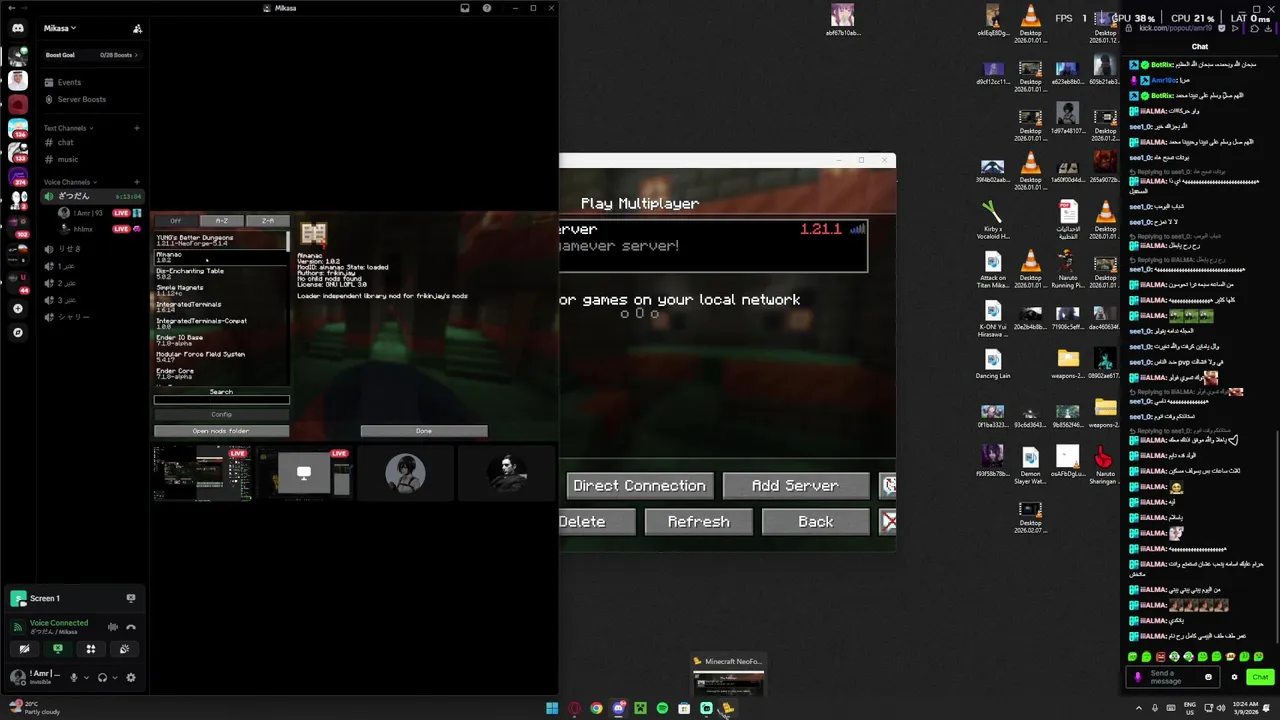Click Spotify icon in Windows taskbar

(x=662, y=708)
